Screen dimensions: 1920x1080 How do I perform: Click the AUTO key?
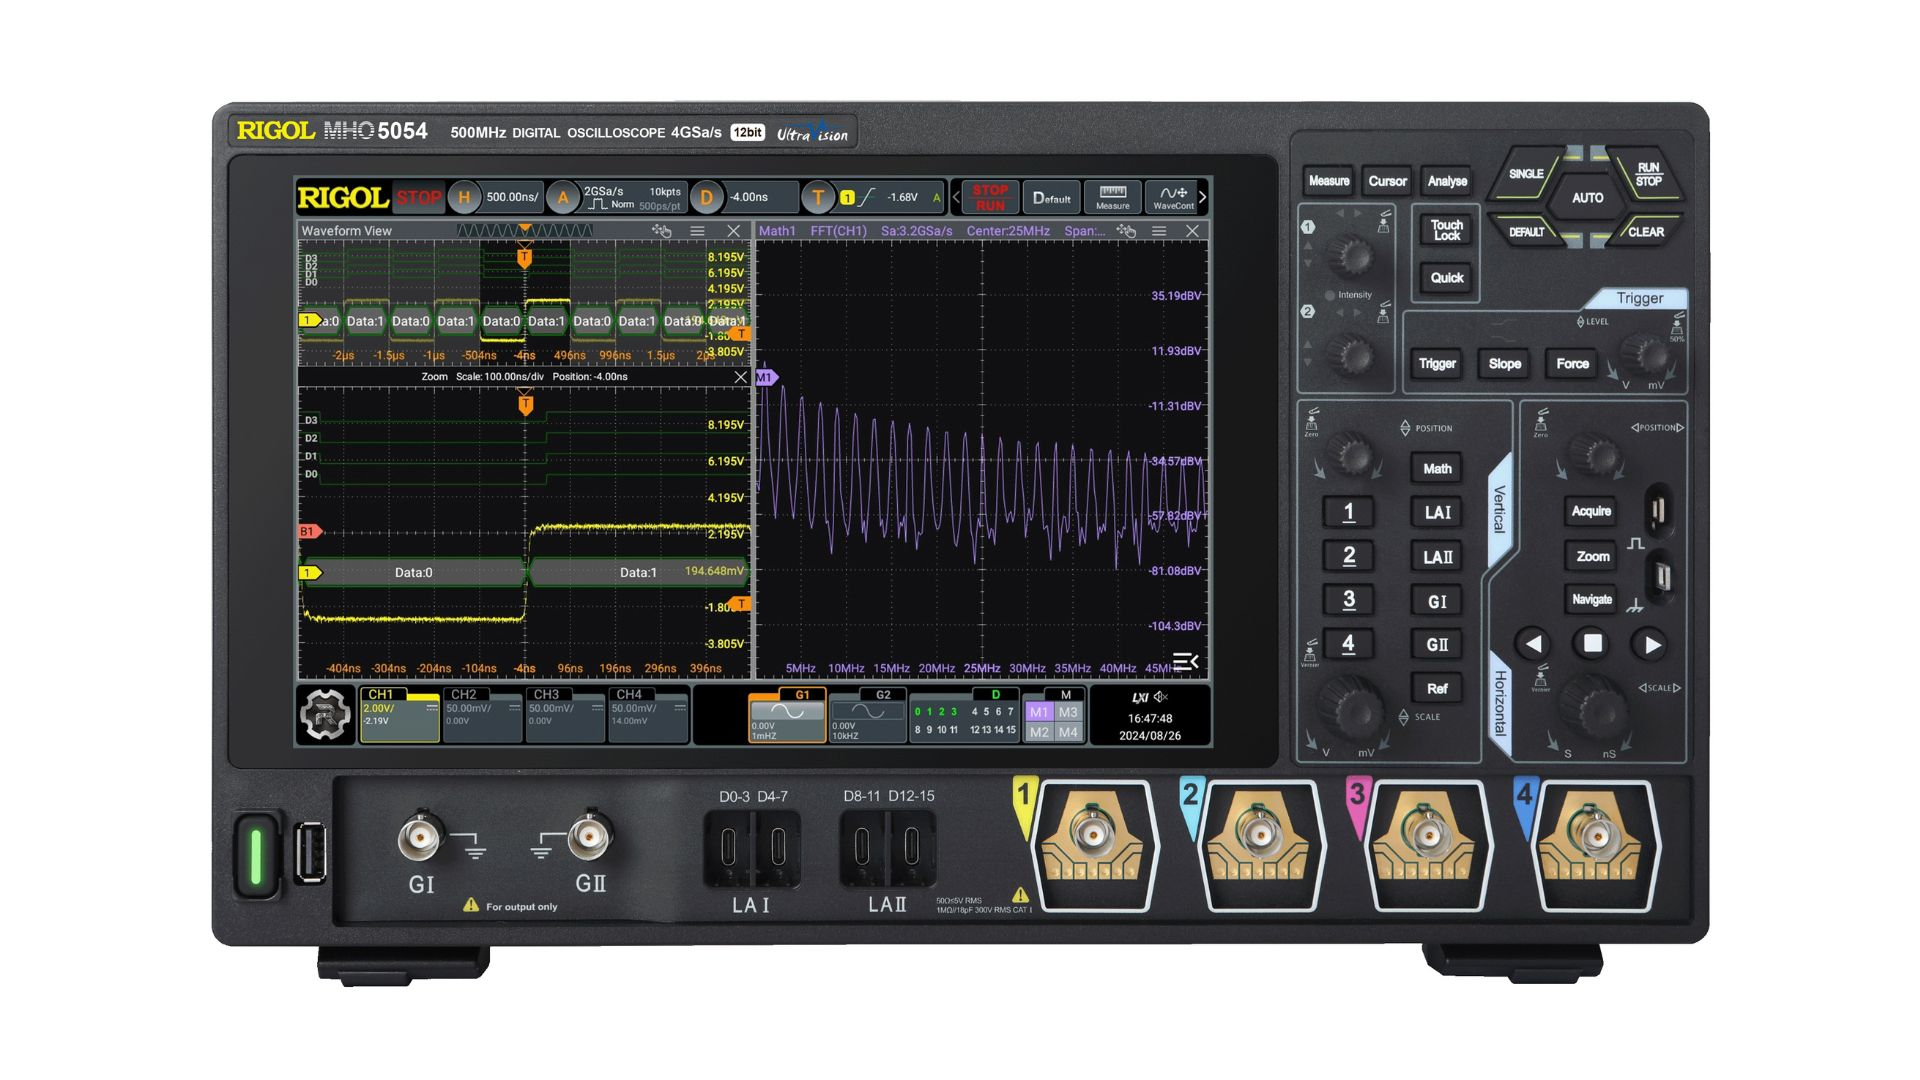pyautogui.click(x=1587, y=198)
